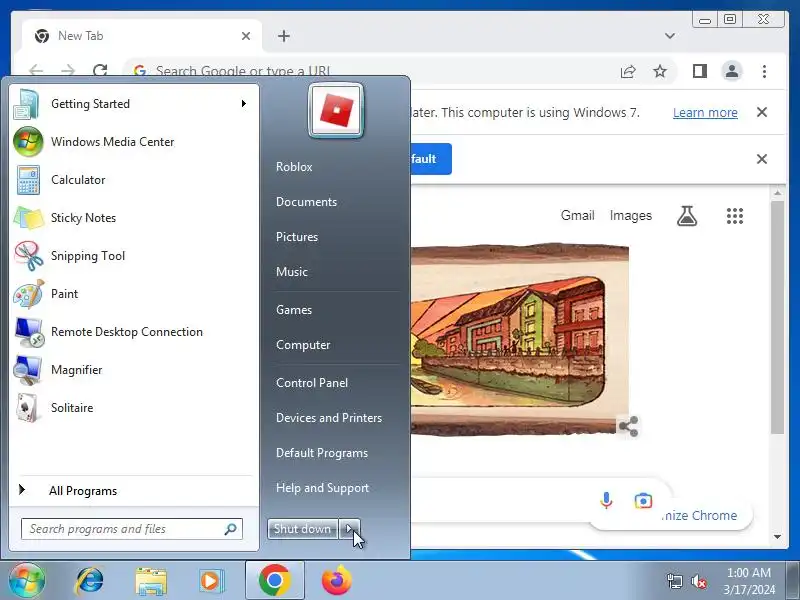The width and height of the screenshot is (800, 600).
Task: Share the Google Doodle
Action: coord(628,427)
